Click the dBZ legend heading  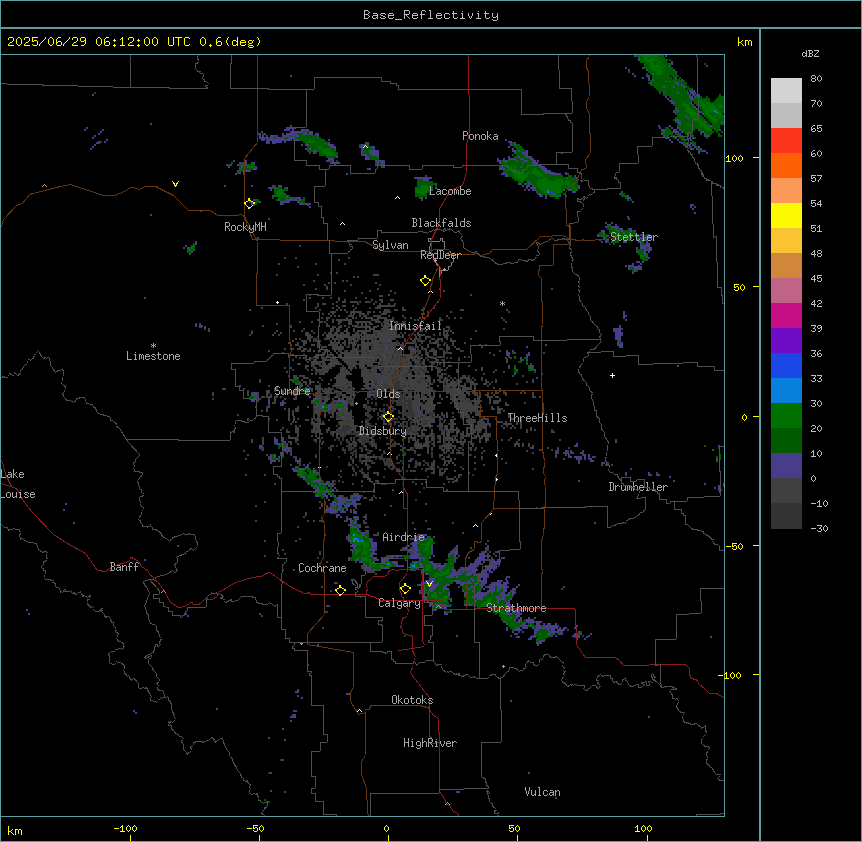(810, 53)
